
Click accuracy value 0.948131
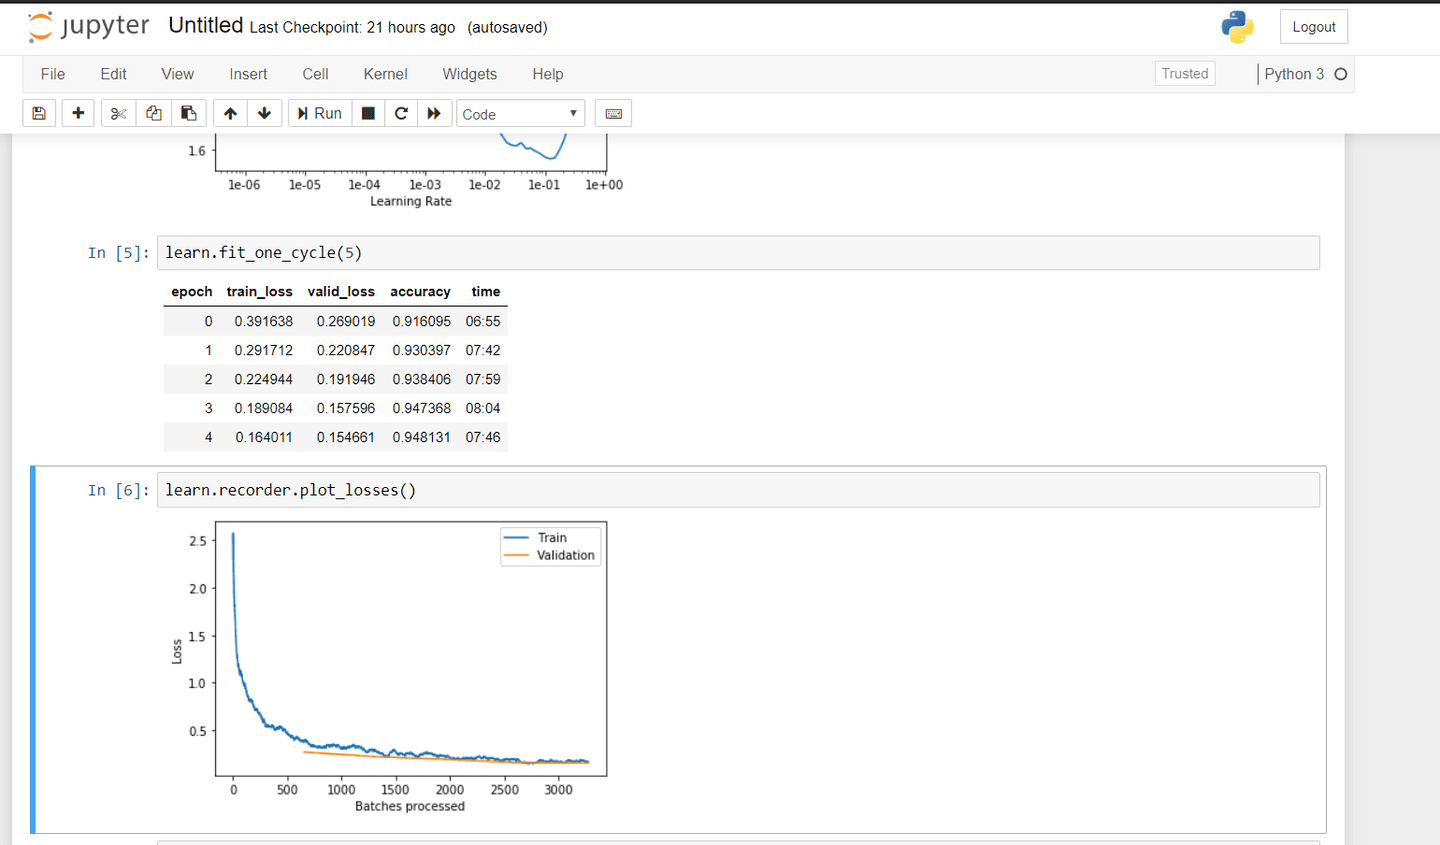tap(421, 437)
